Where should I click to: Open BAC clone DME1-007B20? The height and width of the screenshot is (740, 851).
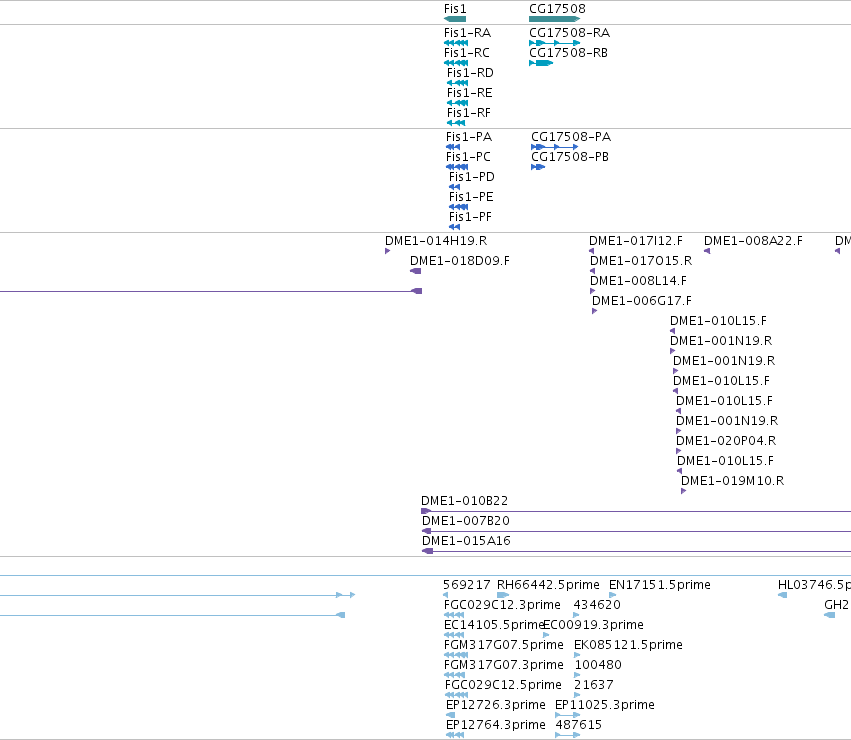(466, 521)
